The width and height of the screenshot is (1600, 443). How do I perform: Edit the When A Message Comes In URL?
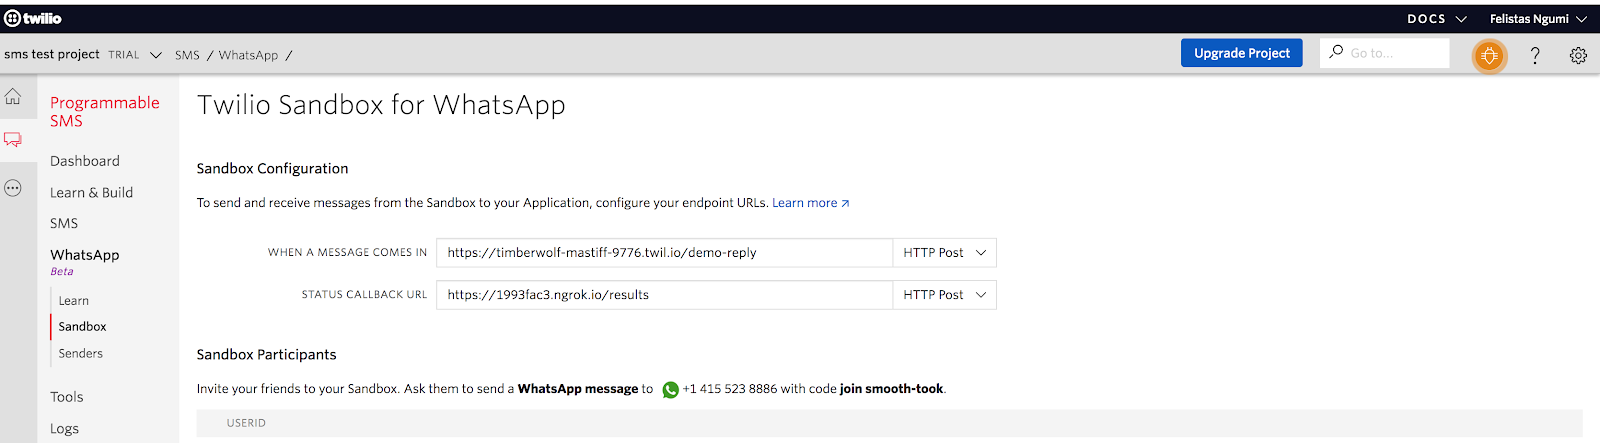click(x=664, y=253)
